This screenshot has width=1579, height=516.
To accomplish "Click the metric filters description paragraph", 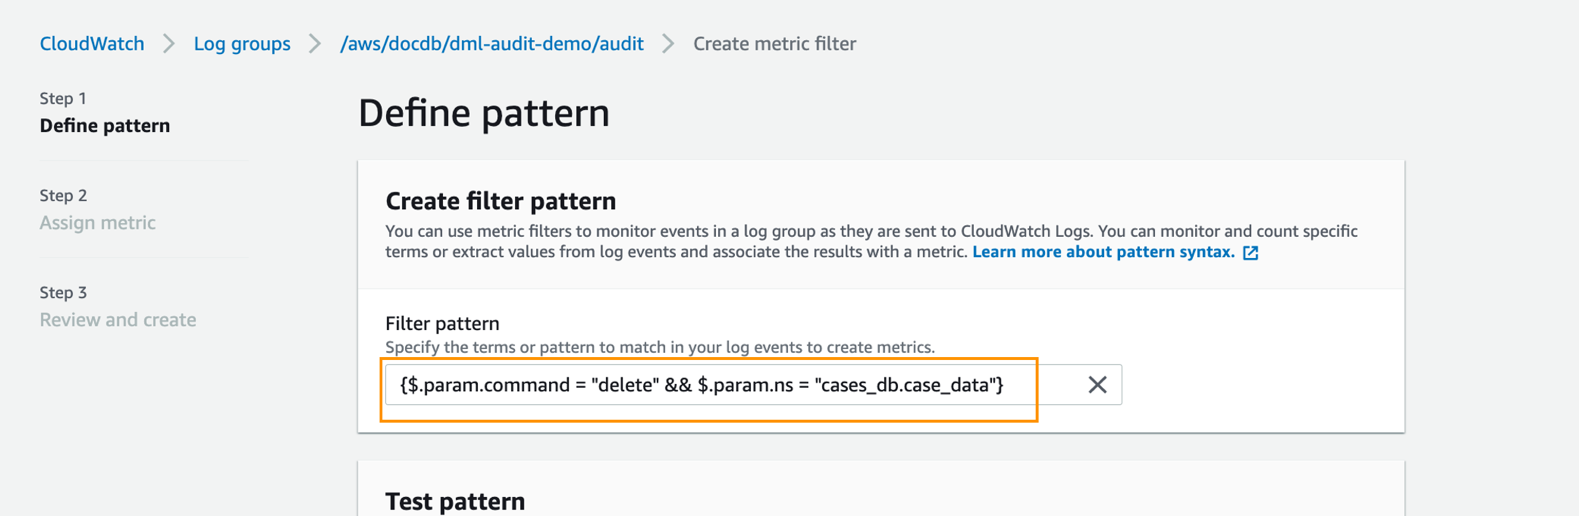I will point(870,241).
